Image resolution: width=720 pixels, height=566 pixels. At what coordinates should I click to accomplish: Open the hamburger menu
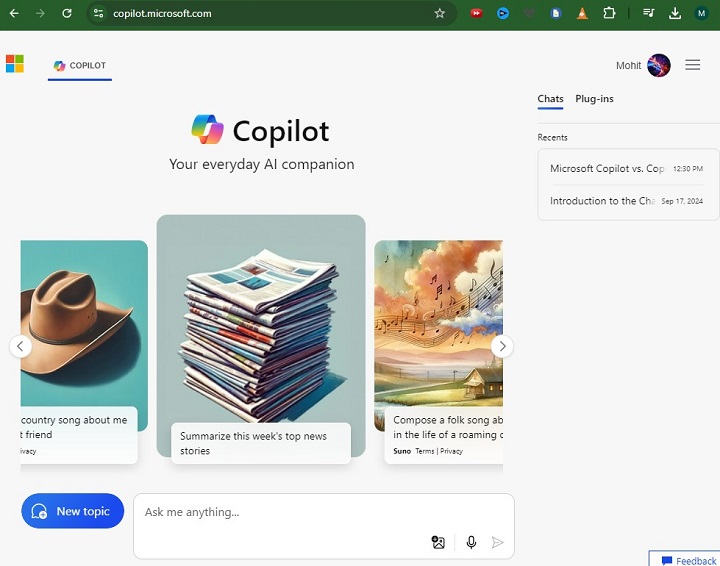692,65
